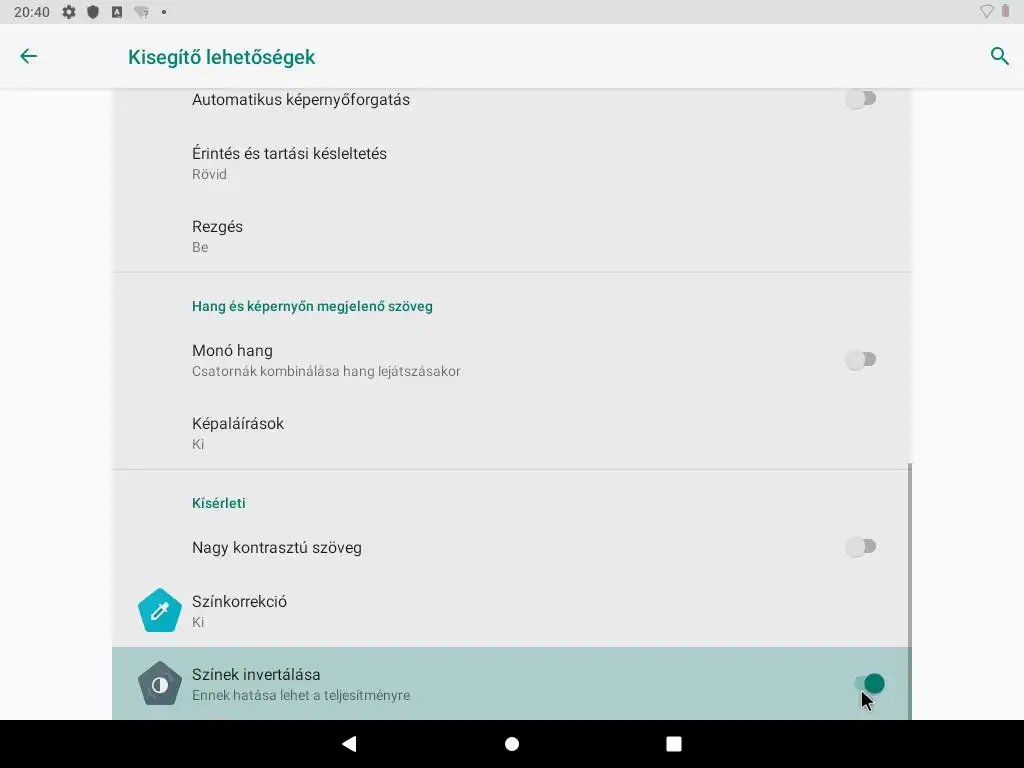Open the Képaláírások setting
The width and height of the screenshot is (1024, 768).
(511, 433)
